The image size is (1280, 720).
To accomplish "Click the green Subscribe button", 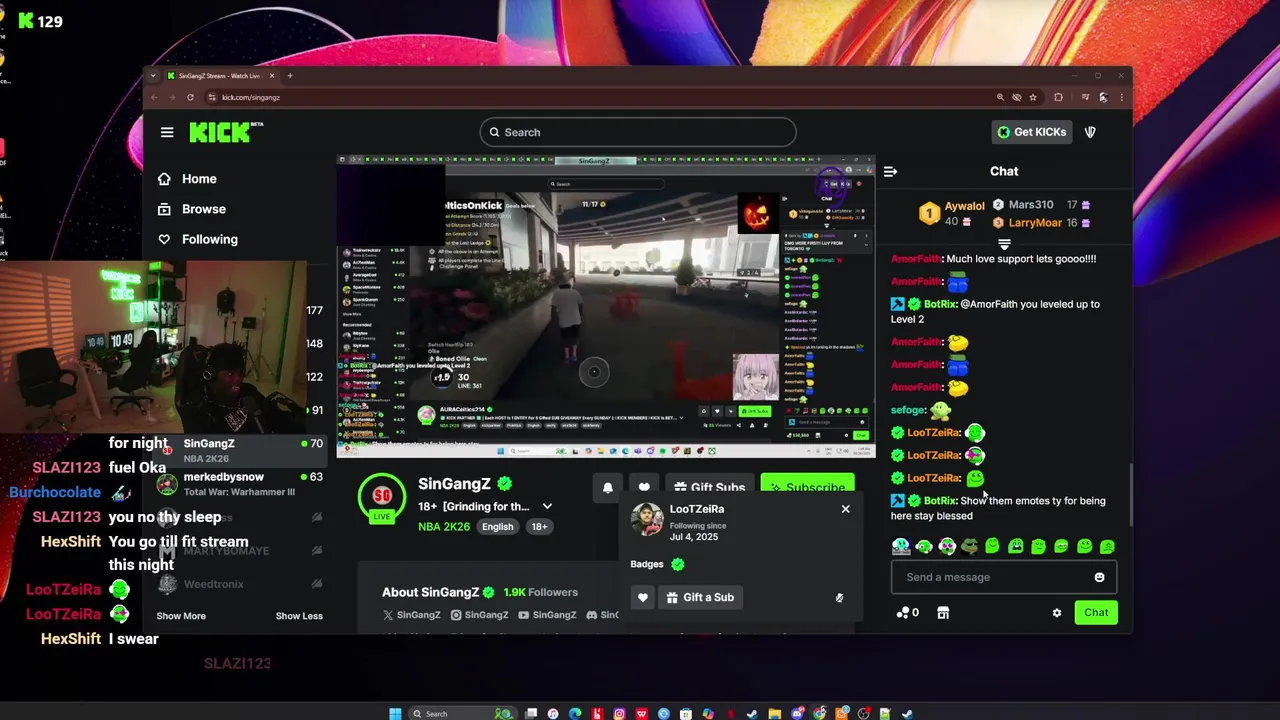I will (807, 488).
